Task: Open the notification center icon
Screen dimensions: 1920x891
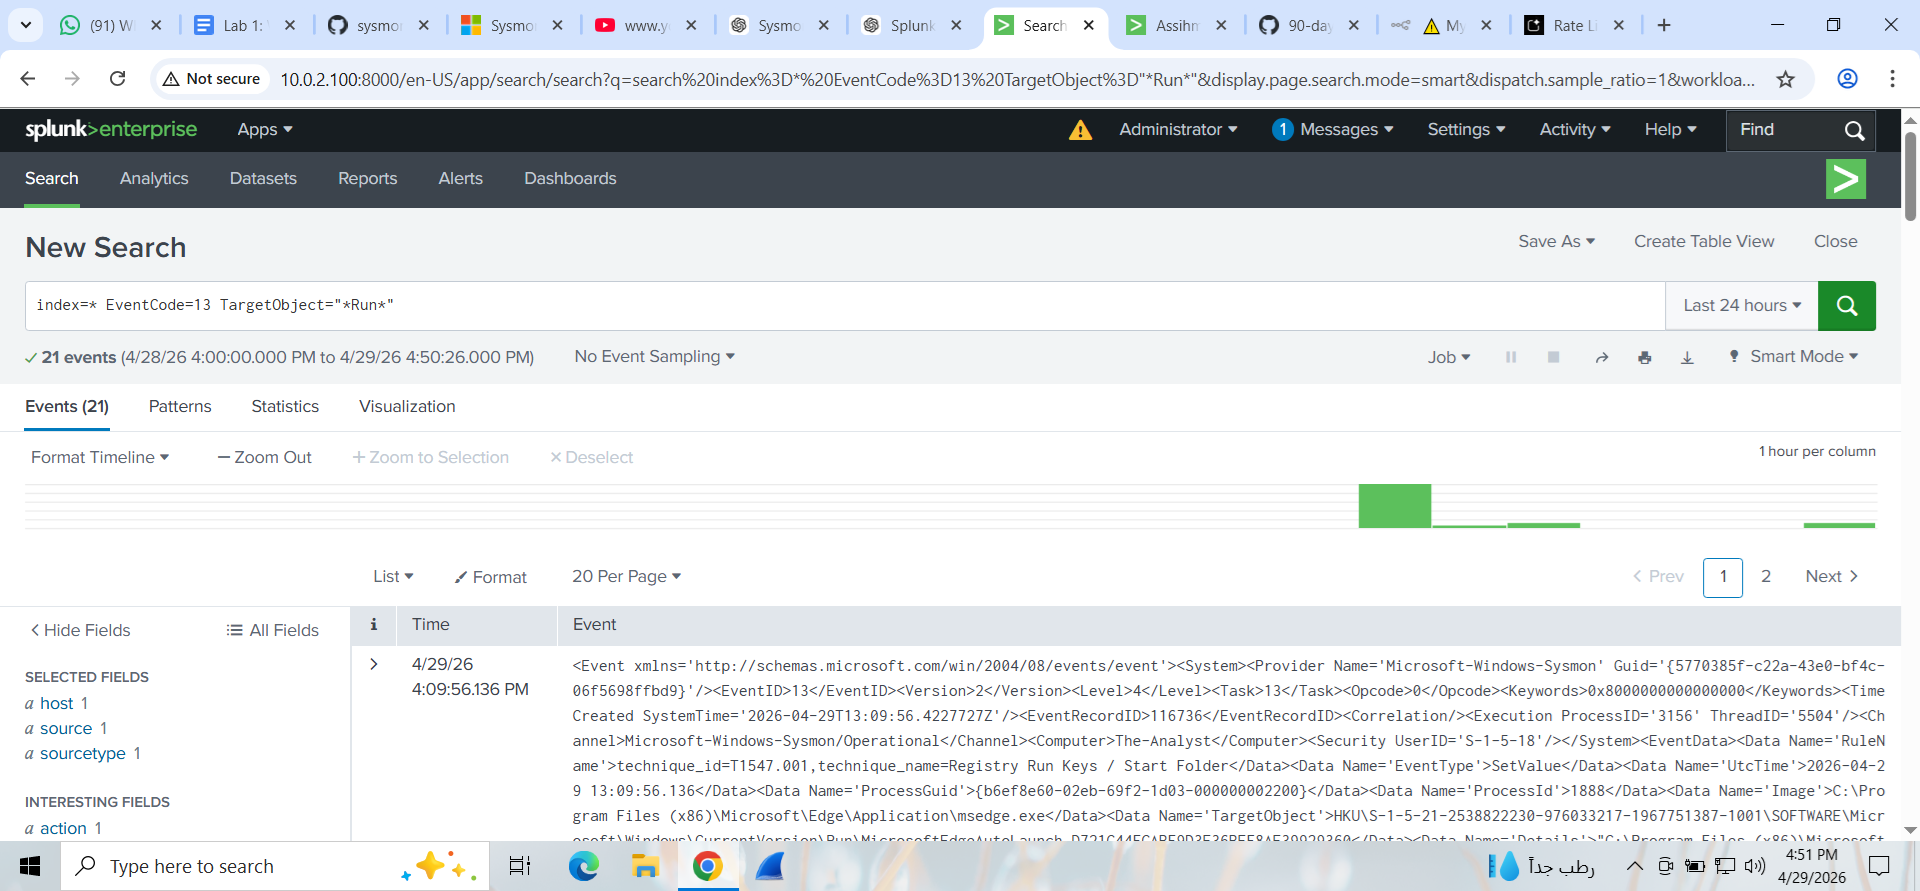Action: [x=1879, y=866]
